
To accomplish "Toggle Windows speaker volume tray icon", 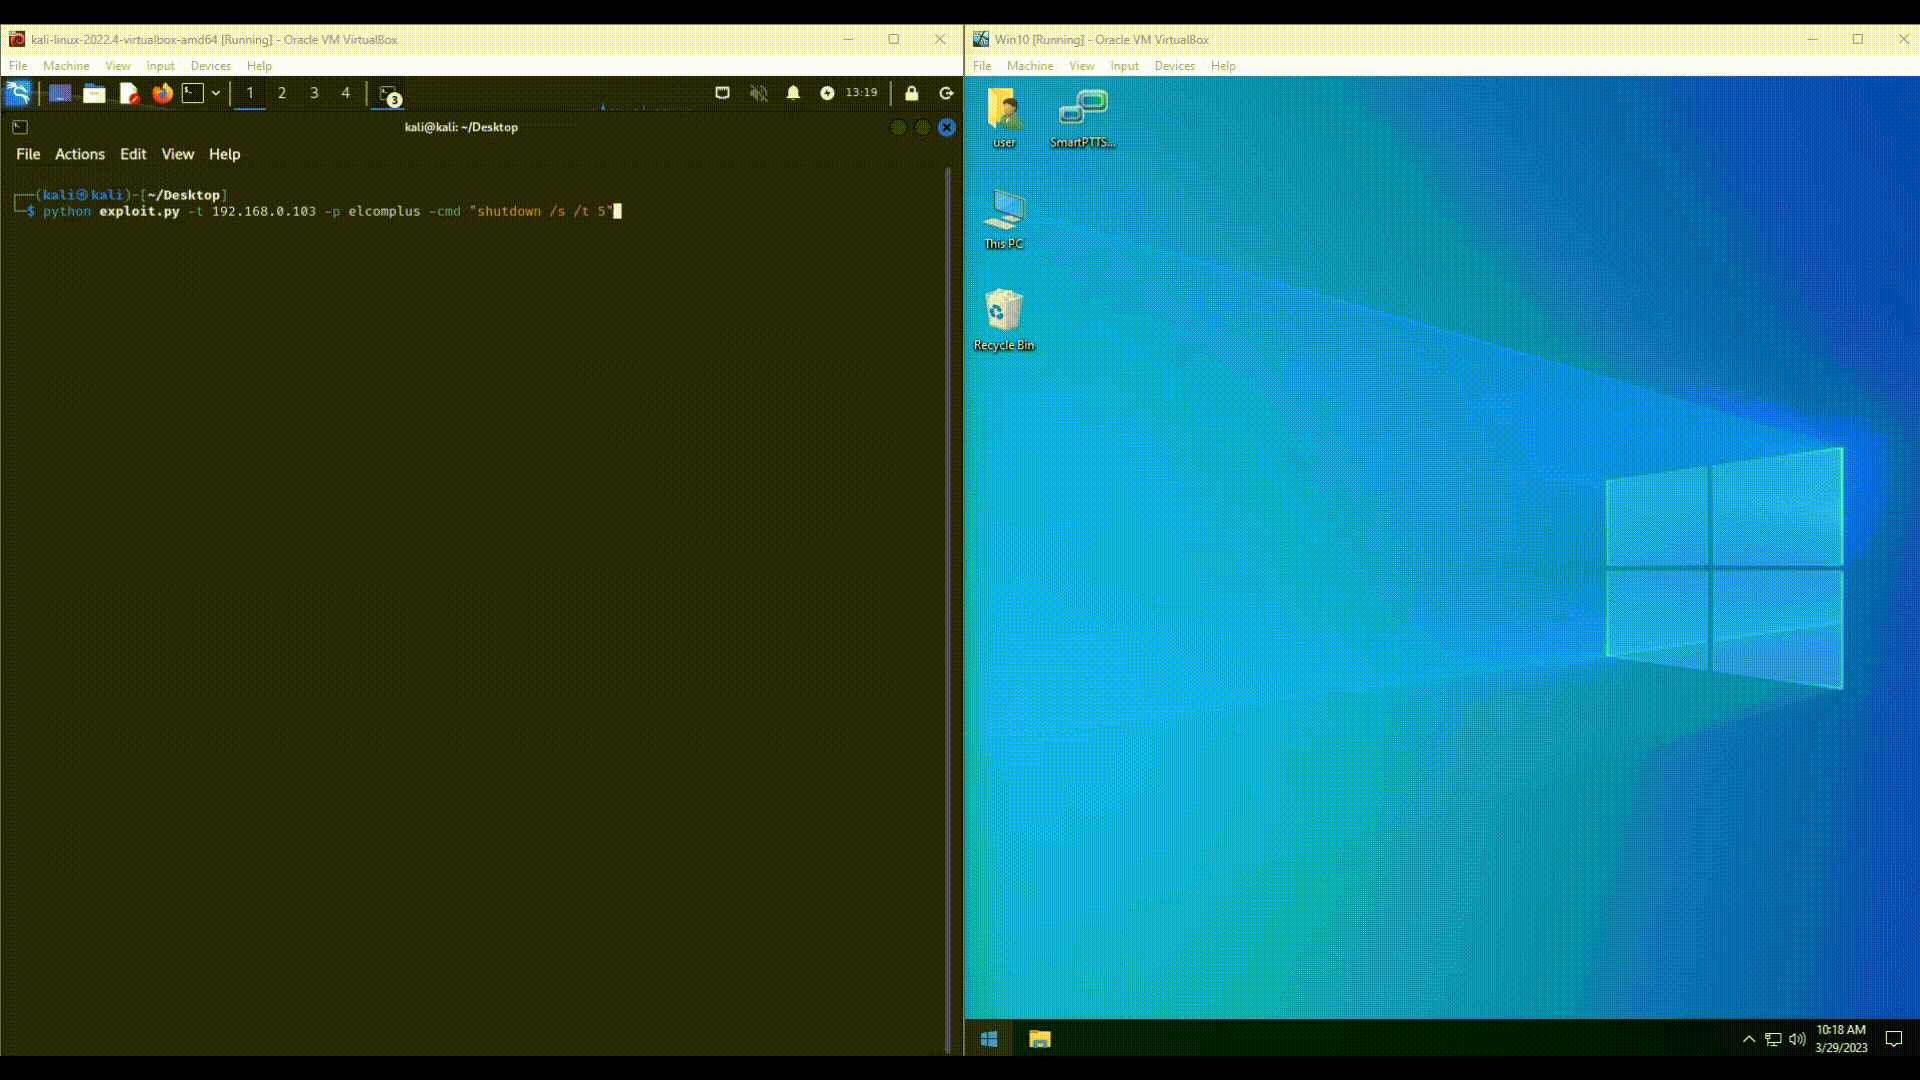I will [x=1797, y=1039].
